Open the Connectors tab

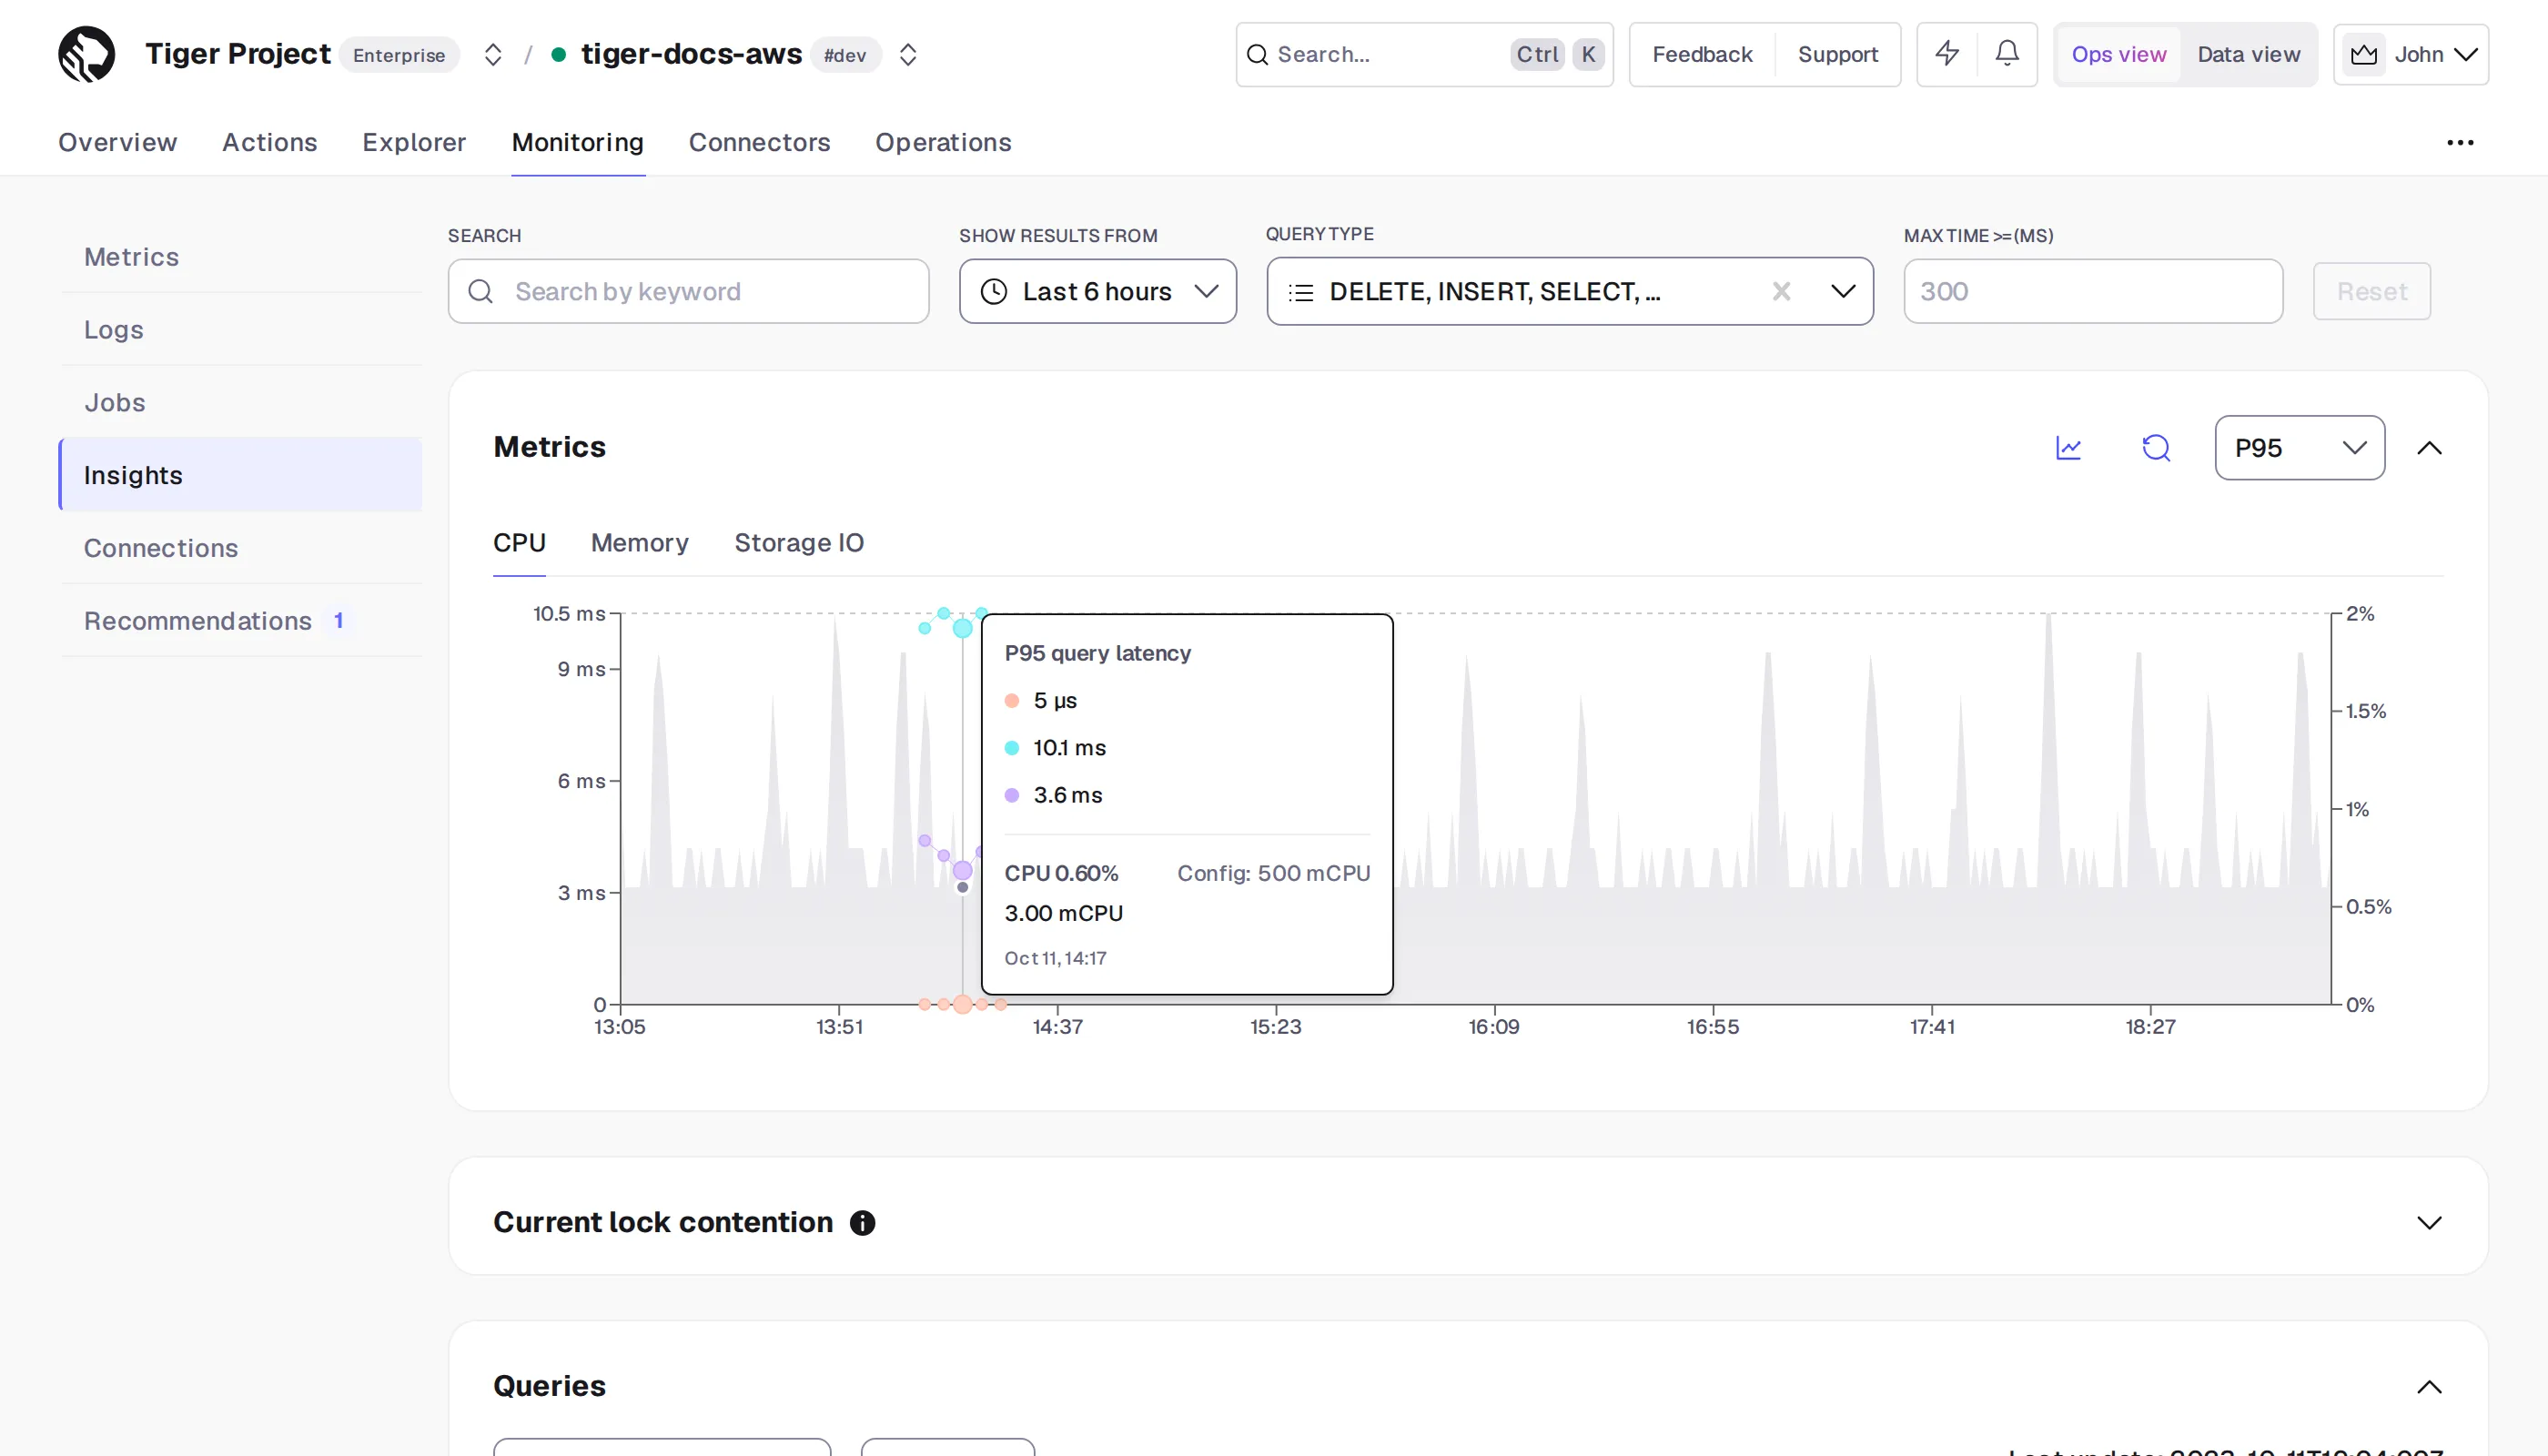coord(759,142)
